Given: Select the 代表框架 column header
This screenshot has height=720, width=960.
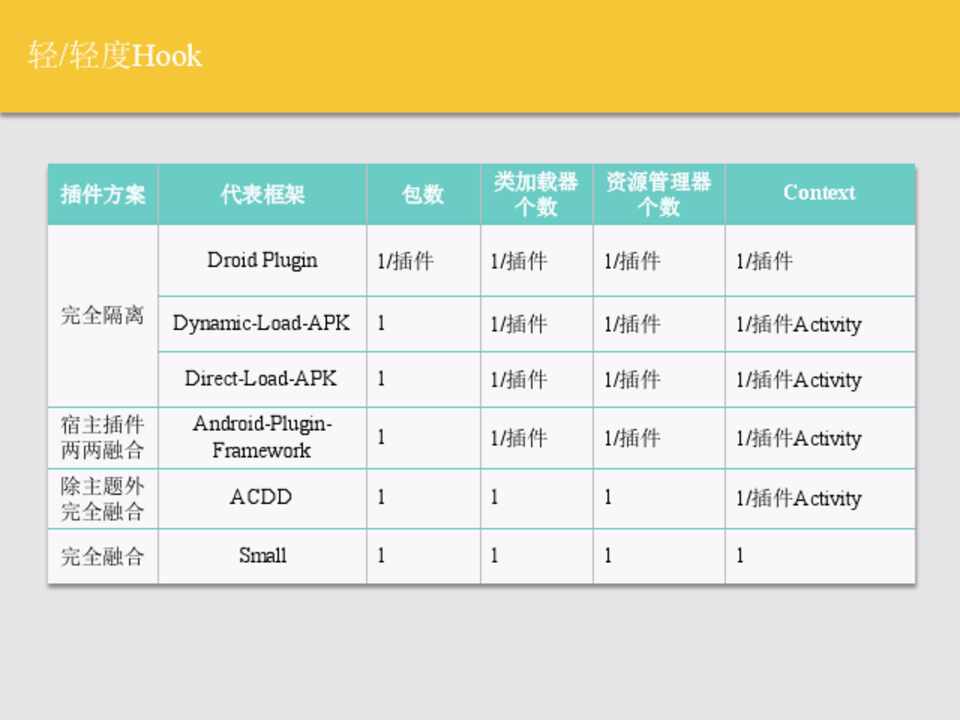Looking at the screenshot, I should point(262,194).
